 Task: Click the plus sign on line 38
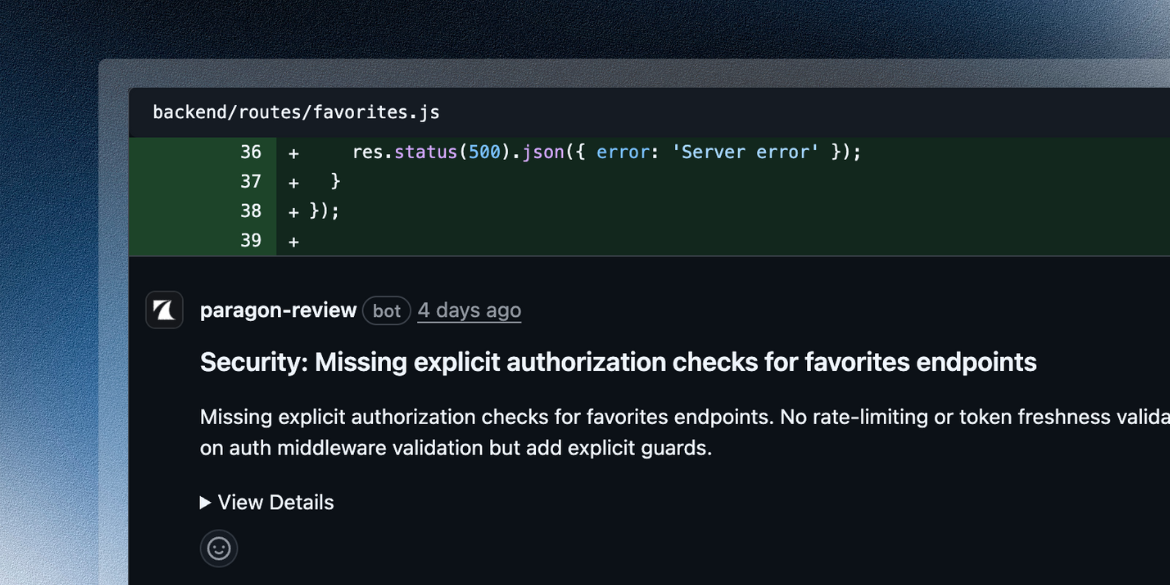[x=292, y=210]
